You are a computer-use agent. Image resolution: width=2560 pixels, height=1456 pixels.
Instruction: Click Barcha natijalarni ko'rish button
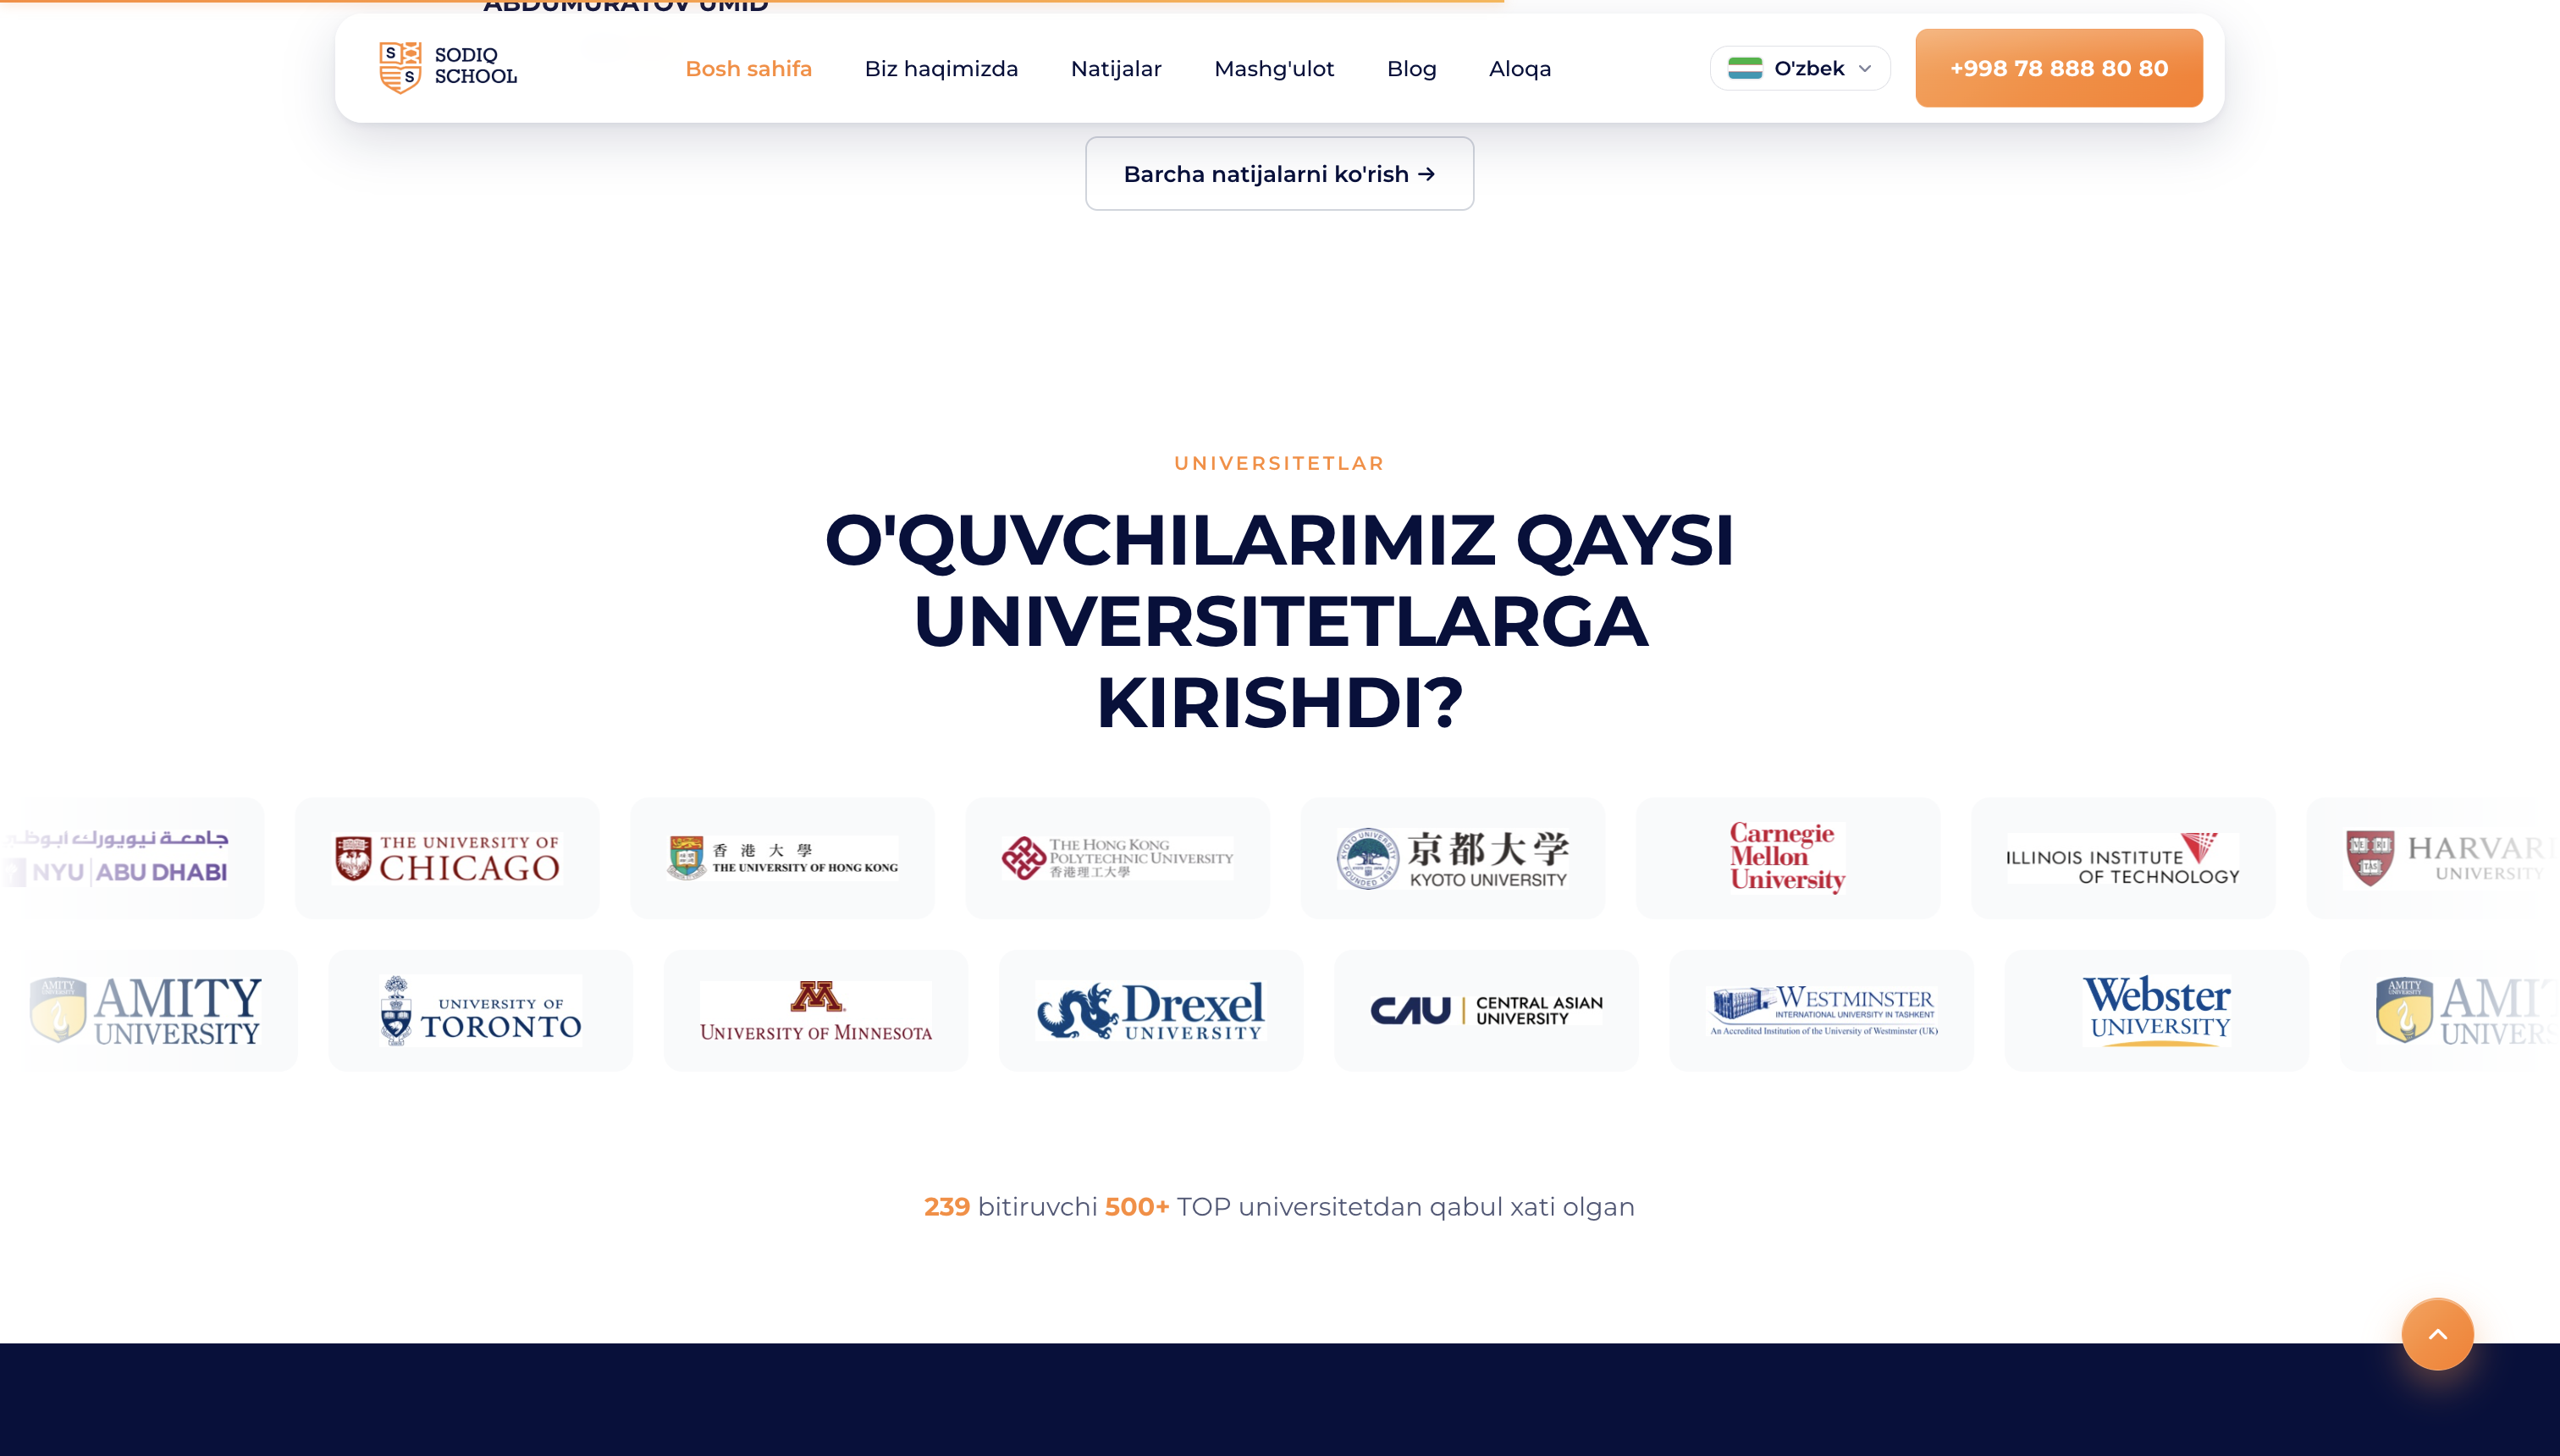[1280, 174]
